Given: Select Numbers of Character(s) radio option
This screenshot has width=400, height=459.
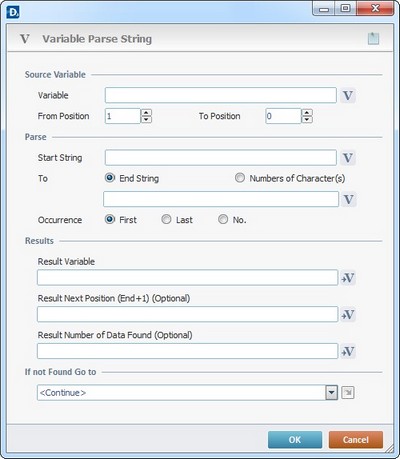Looking at the screenshot, I should click(x=240, y=178).
